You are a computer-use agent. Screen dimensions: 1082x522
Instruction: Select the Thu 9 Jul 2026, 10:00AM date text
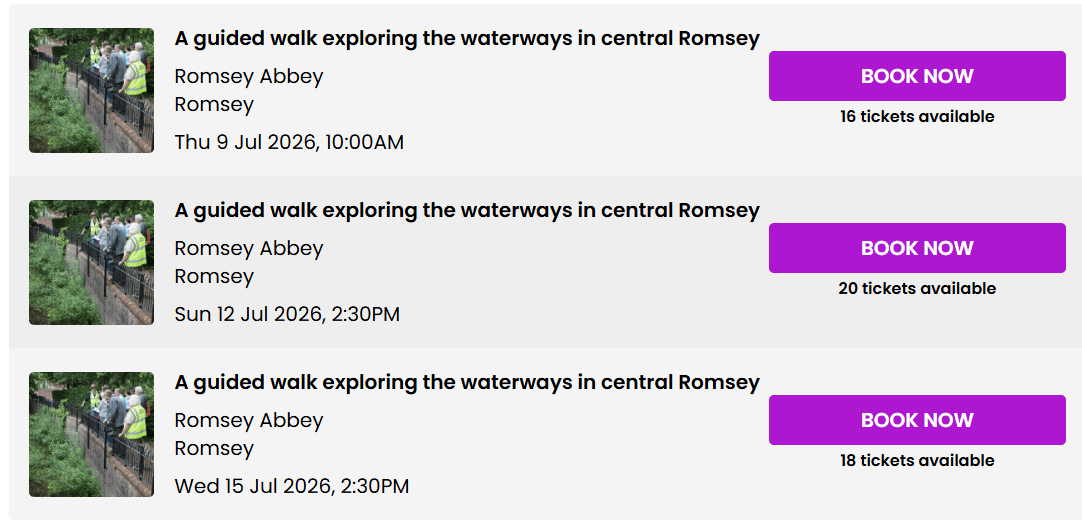[x=289, y=142]
